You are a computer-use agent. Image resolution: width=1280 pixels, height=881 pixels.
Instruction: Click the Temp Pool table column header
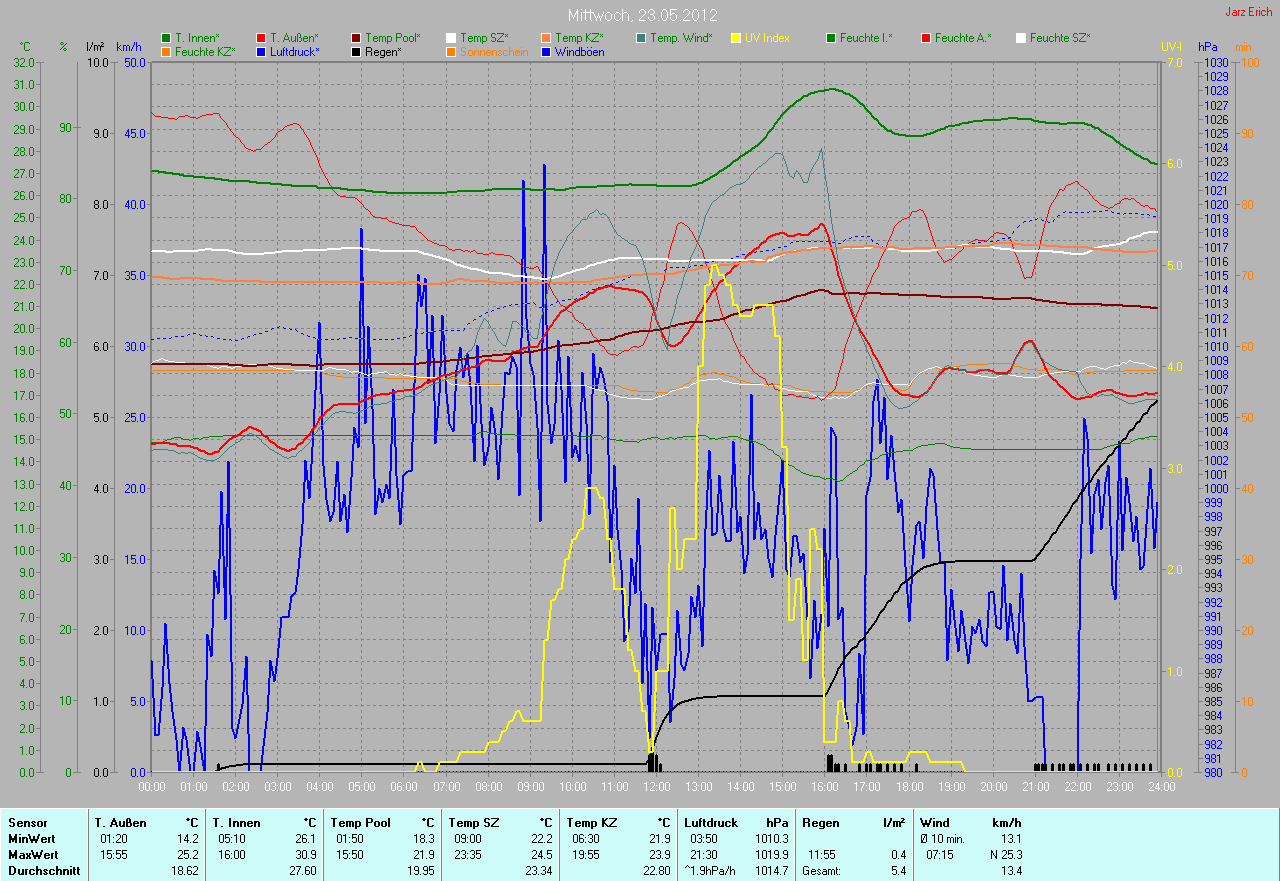pyautogui.click(x=361, y=823)
